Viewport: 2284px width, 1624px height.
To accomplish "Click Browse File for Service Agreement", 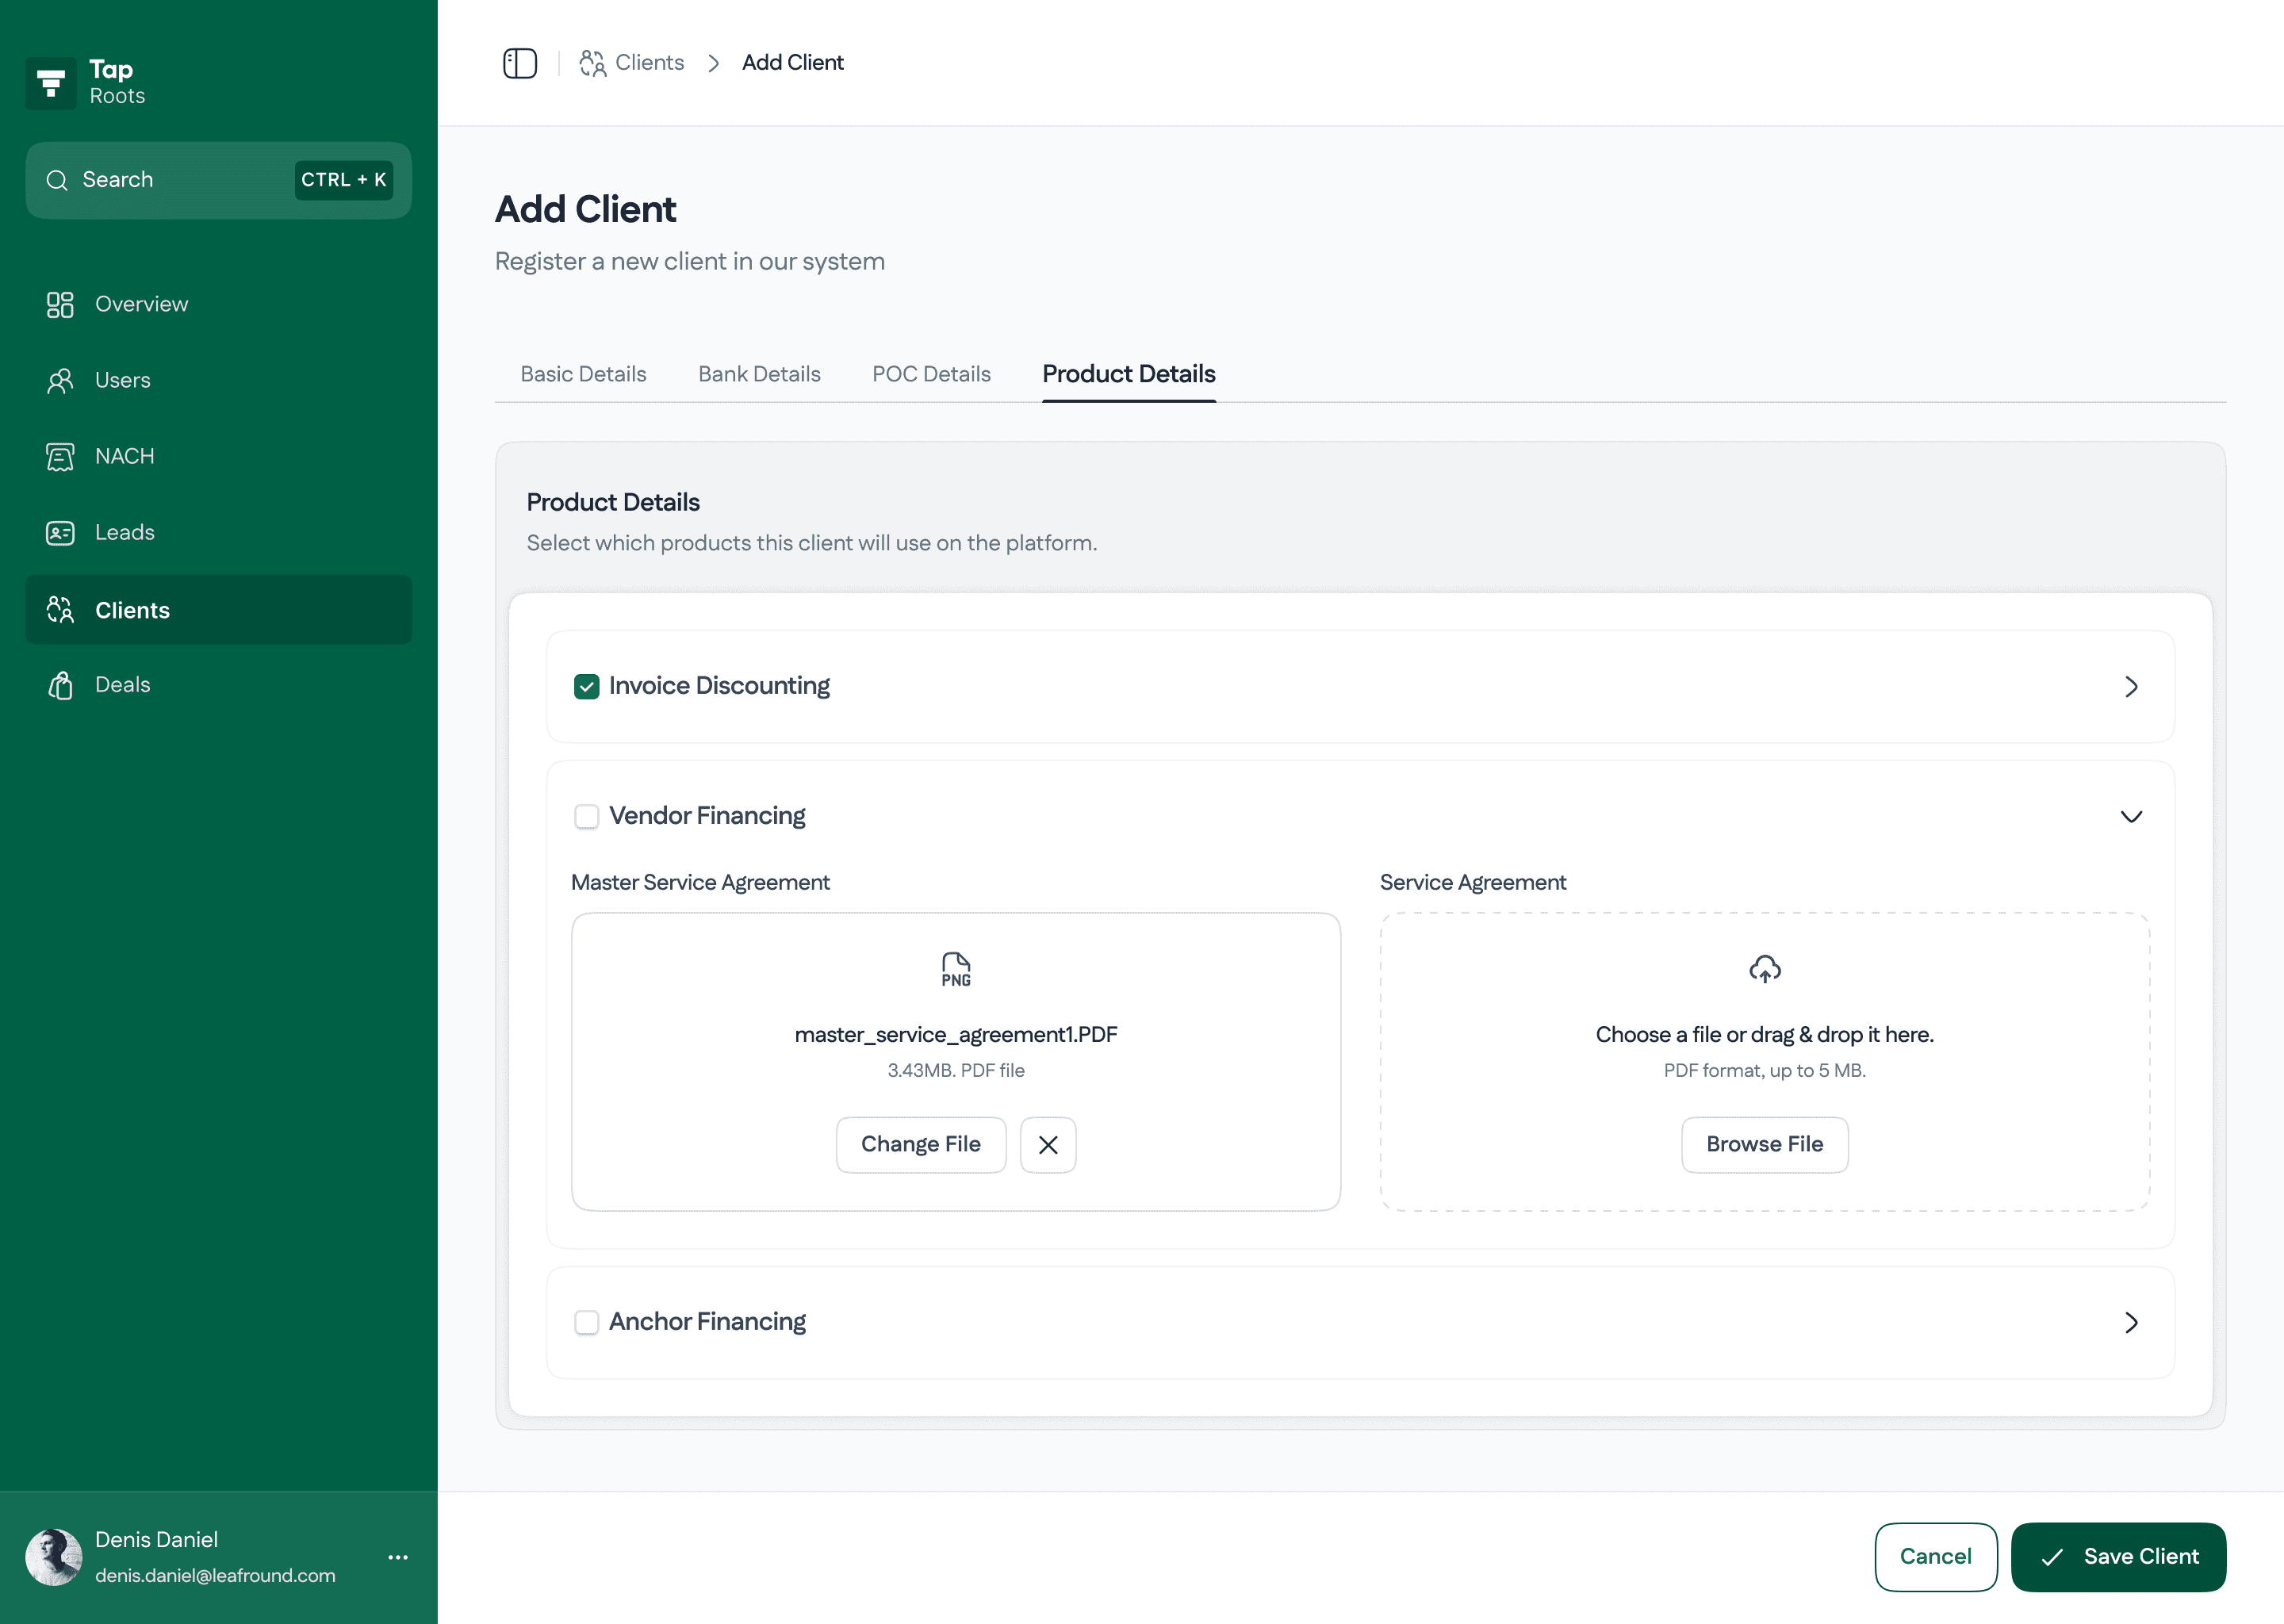I will 1764,1145.
